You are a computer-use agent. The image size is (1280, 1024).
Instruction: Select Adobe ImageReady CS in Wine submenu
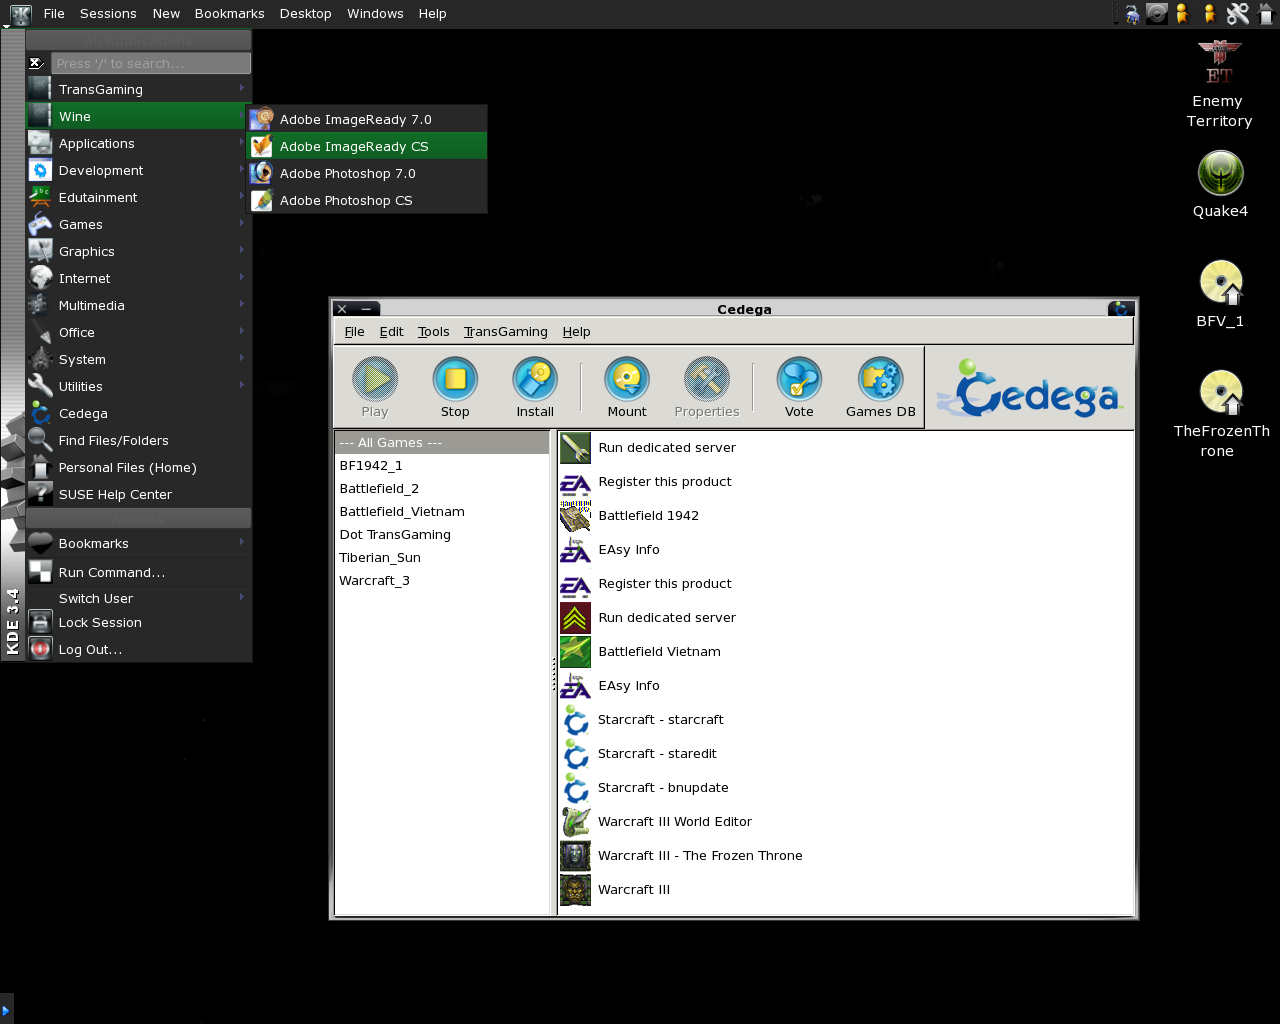tap(367, 146)
